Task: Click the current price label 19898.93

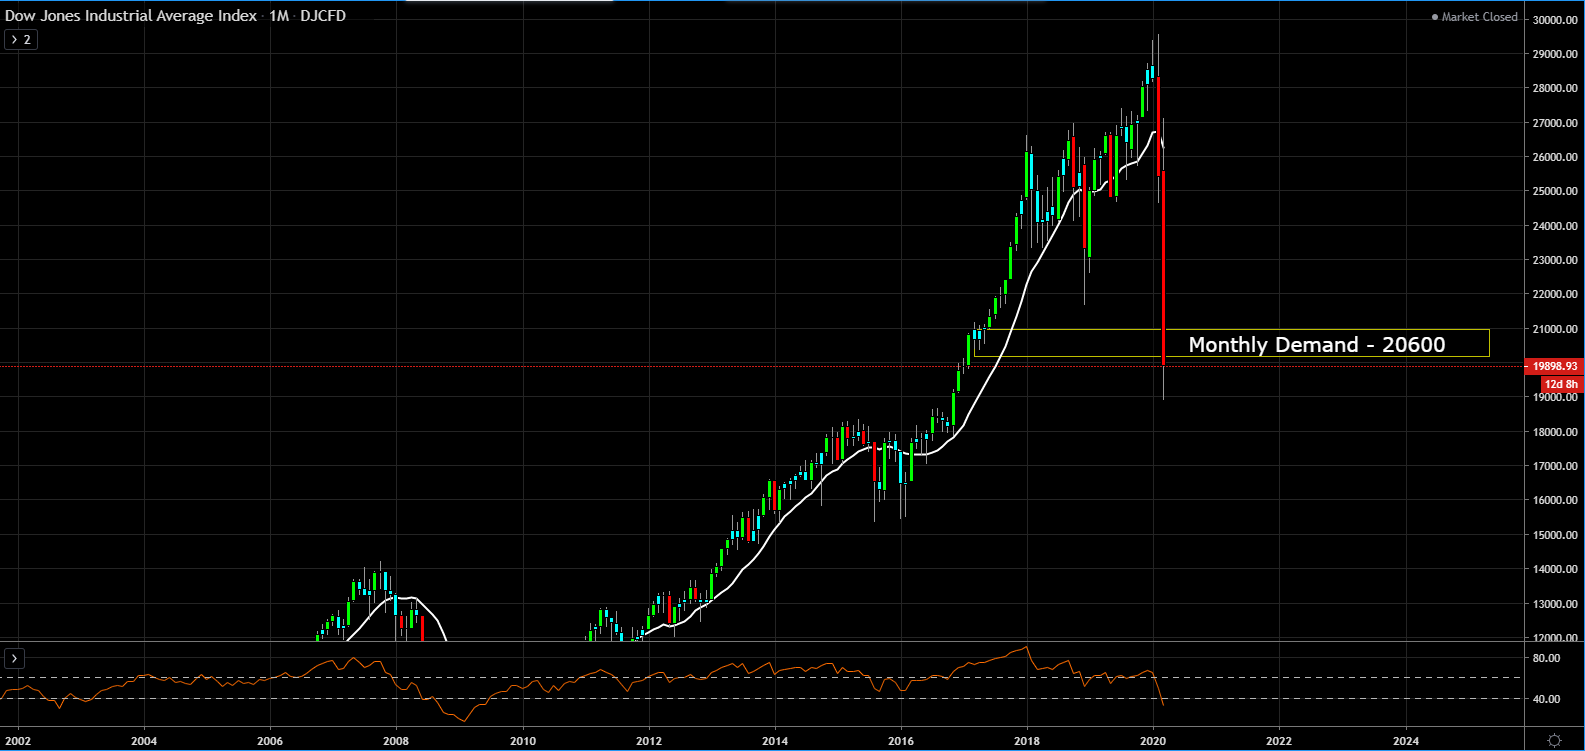Action: [1555, 366]
